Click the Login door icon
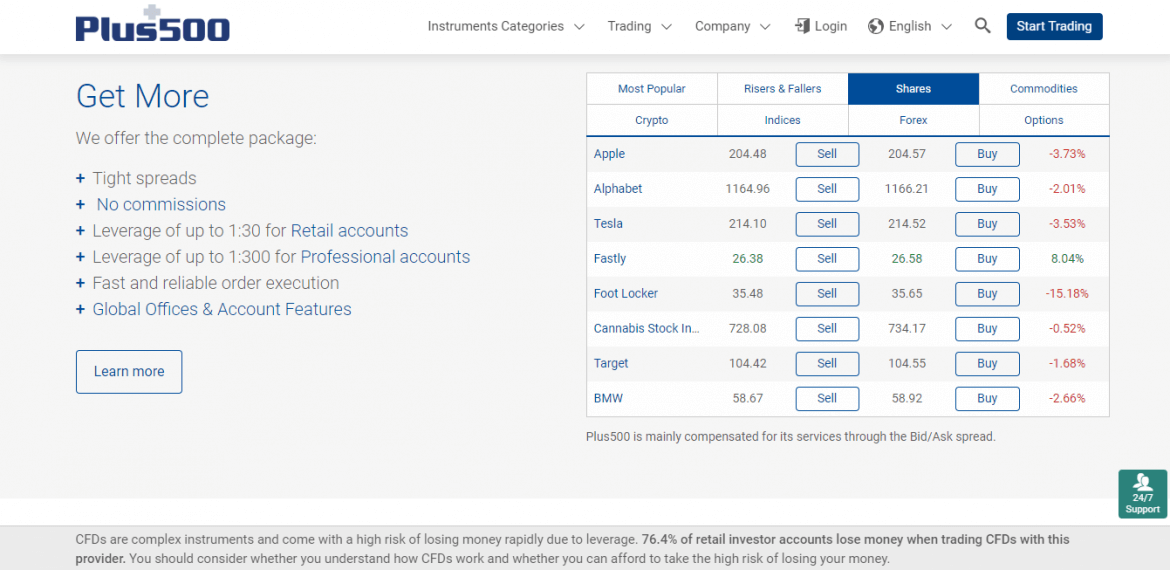Viewport: 1170px width, 570px height. point(802,26)
